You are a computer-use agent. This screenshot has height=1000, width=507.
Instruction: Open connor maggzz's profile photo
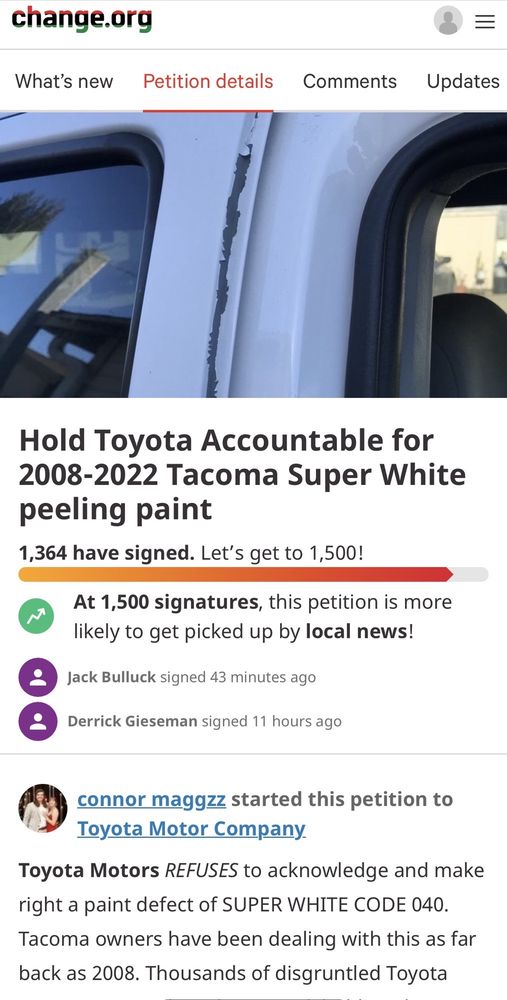(x=43, y=808)
